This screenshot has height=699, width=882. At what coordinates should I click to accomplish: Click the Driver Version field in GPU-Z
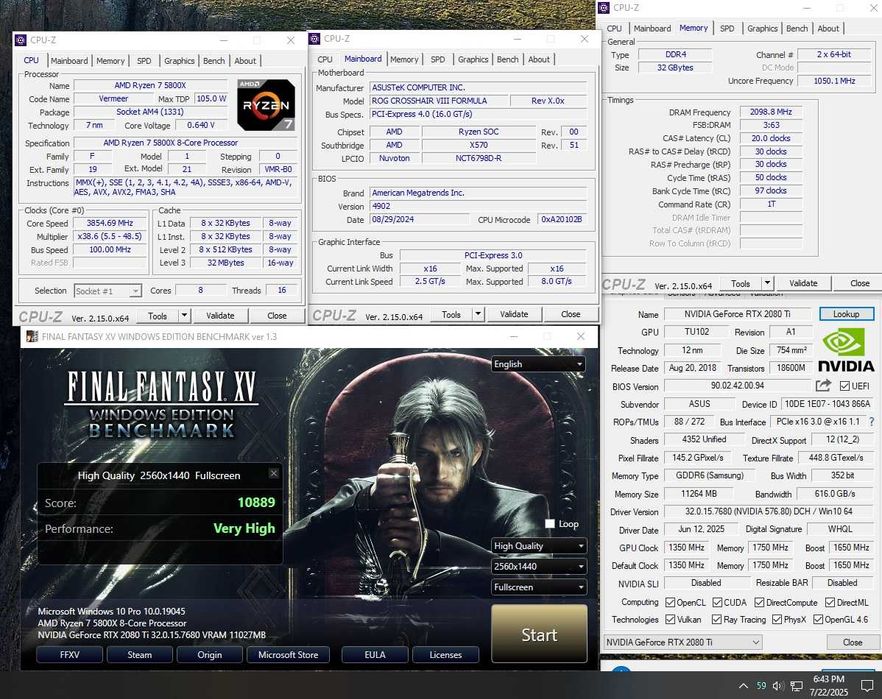coord(769,512)
